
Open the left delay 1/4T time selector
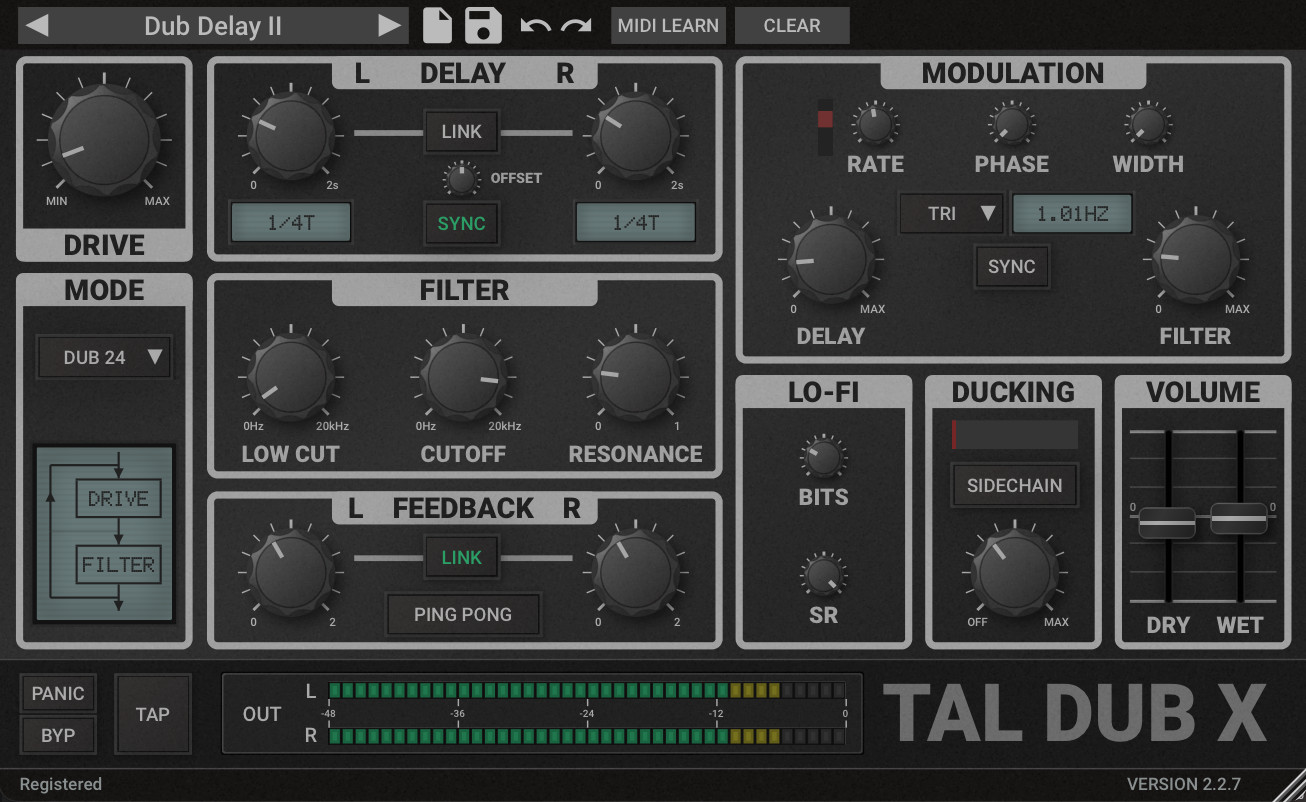pos(290,223)
